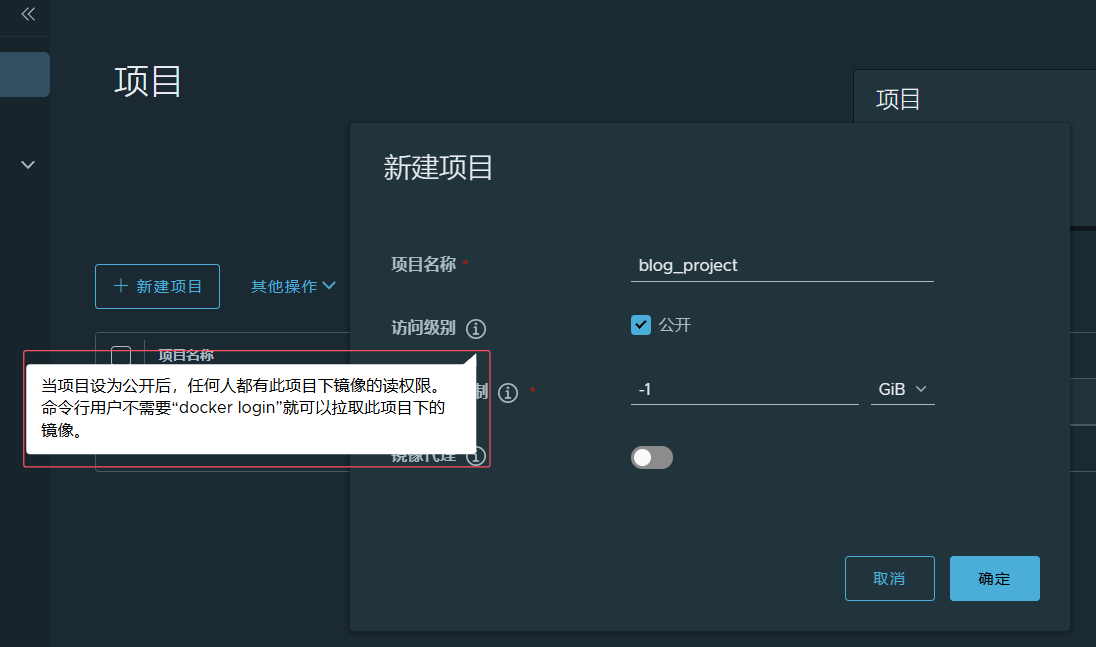1096x647 pixels.
Task: Click the storage quota info icon
Action: click(508, 393)
